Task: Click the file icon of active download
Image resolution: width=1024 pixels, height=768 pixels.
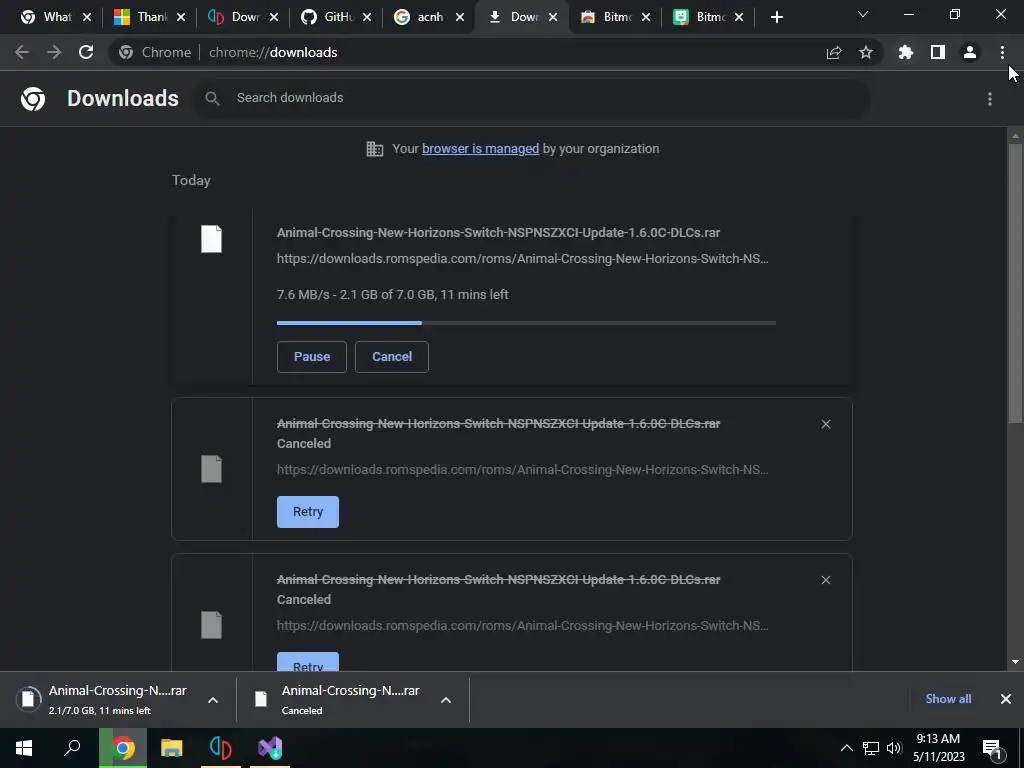Action: pyautogui.click(x=212, y=239)
